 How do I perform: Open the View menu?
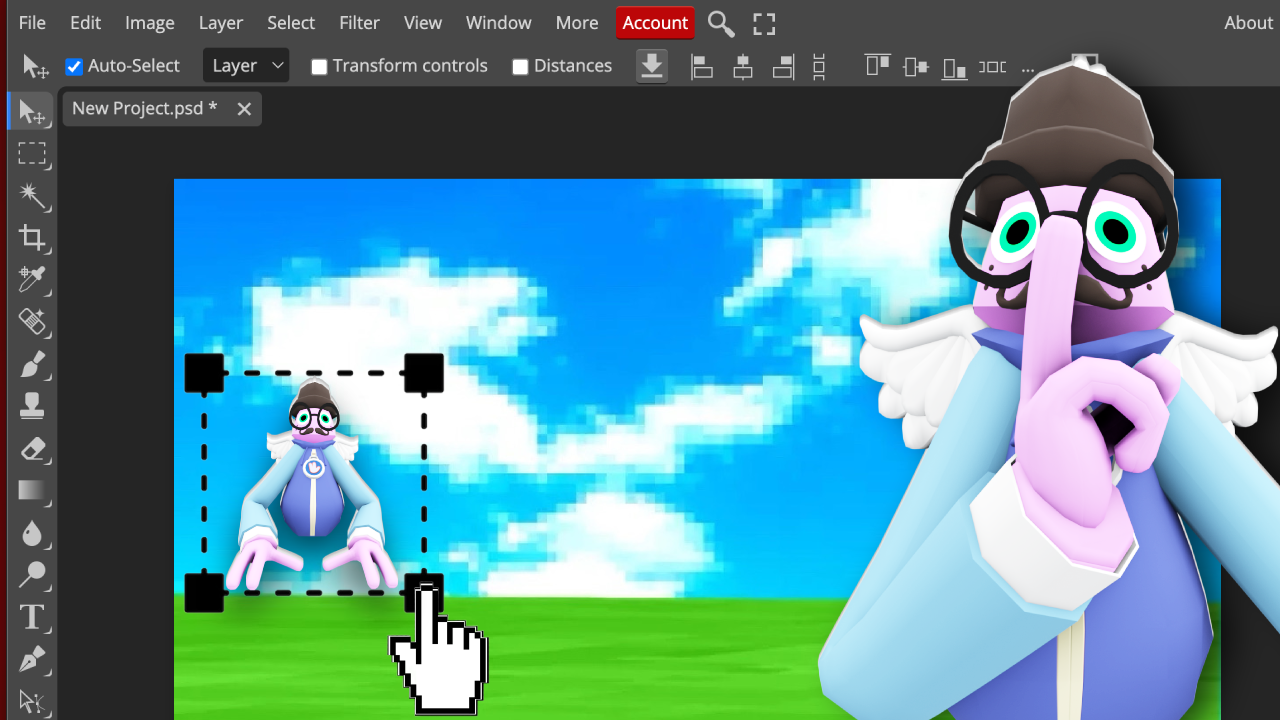coord(423,23)
